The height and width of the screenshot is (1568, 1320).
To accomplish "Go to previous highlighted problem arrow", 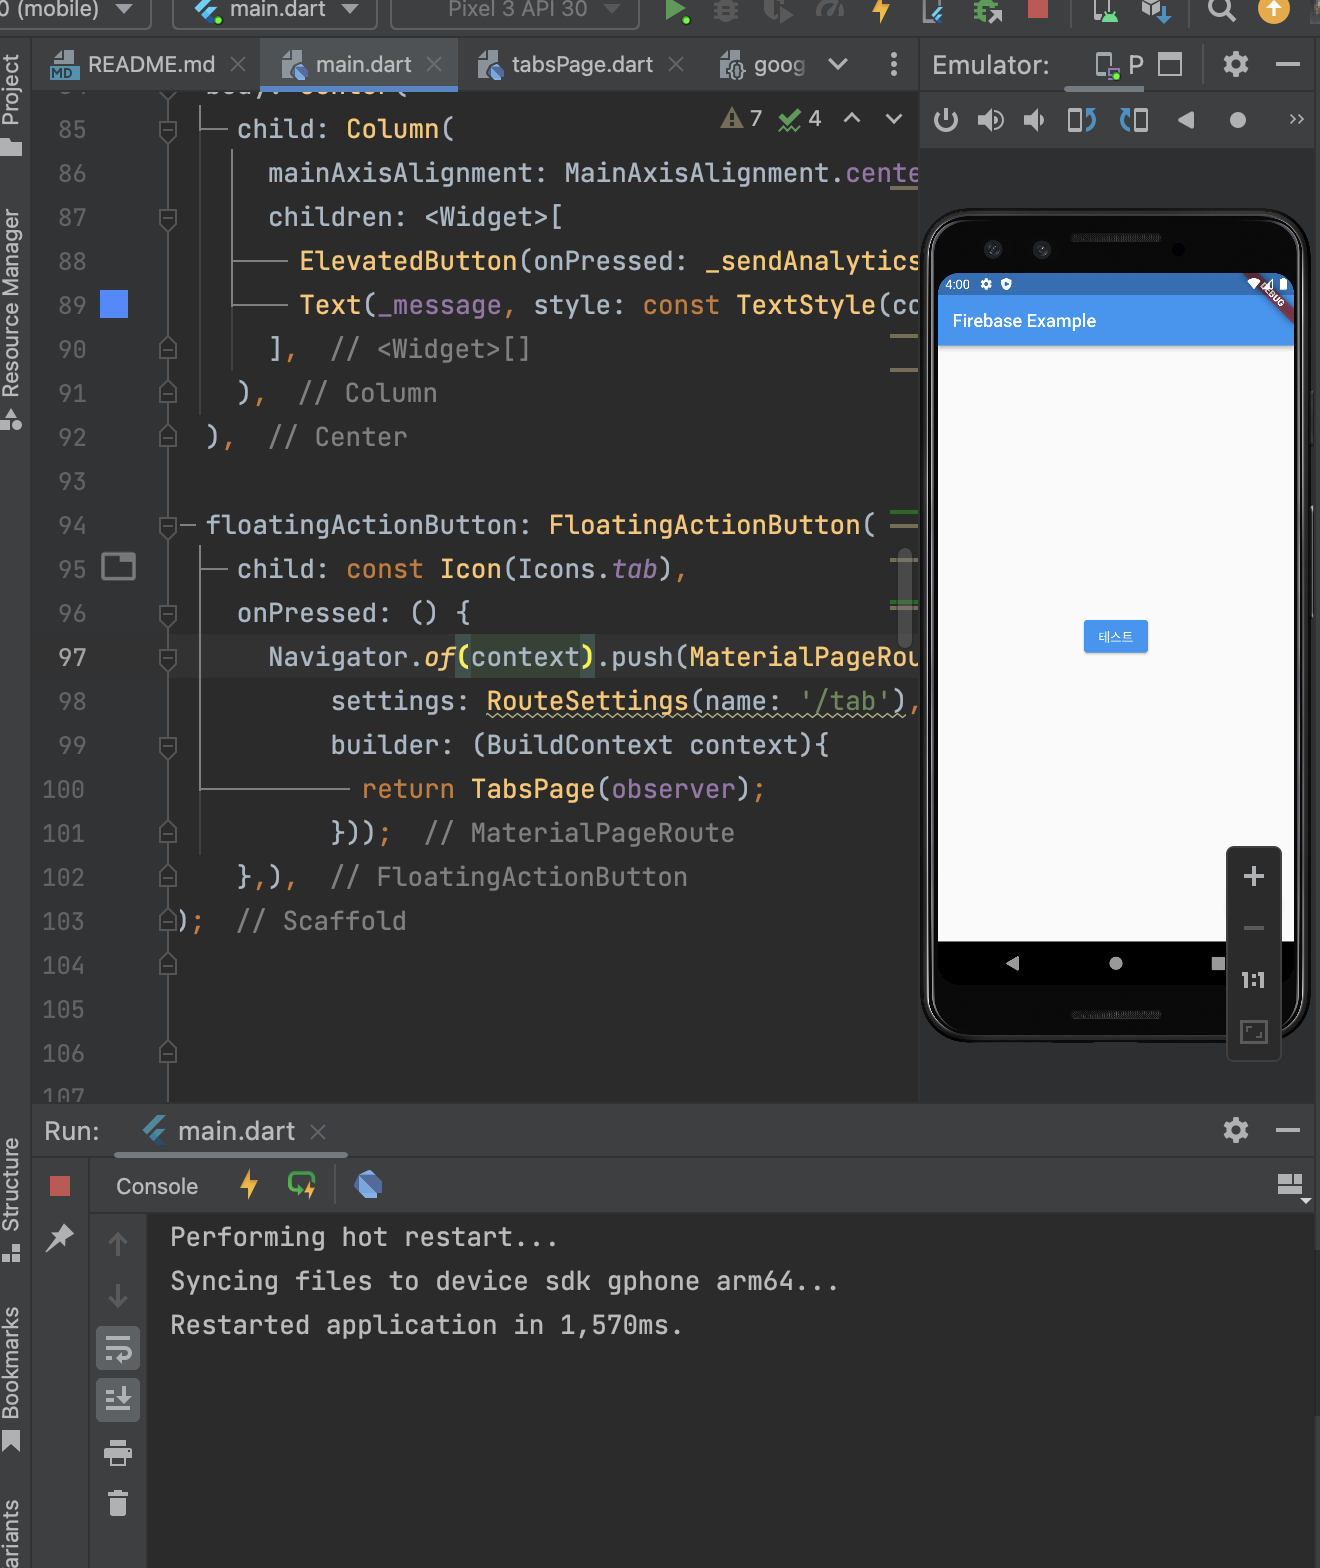I will (x=852, y=119).
